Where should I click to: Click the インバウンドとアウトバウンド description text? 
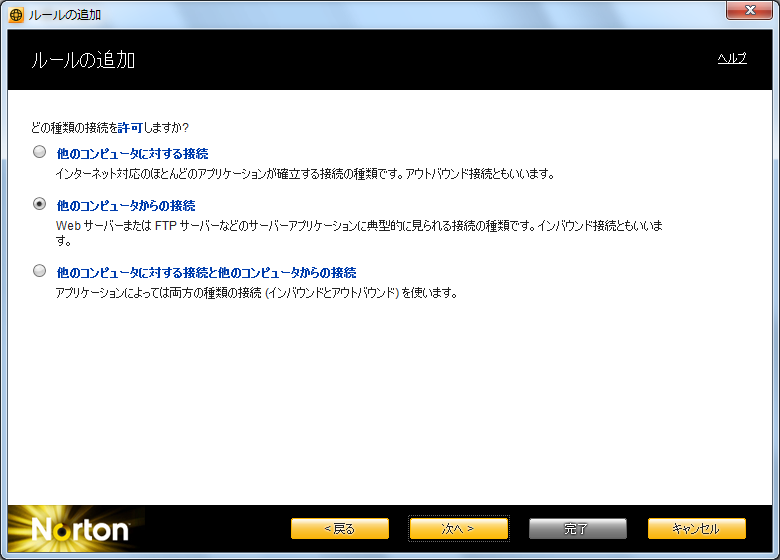[x=256, y=292]
